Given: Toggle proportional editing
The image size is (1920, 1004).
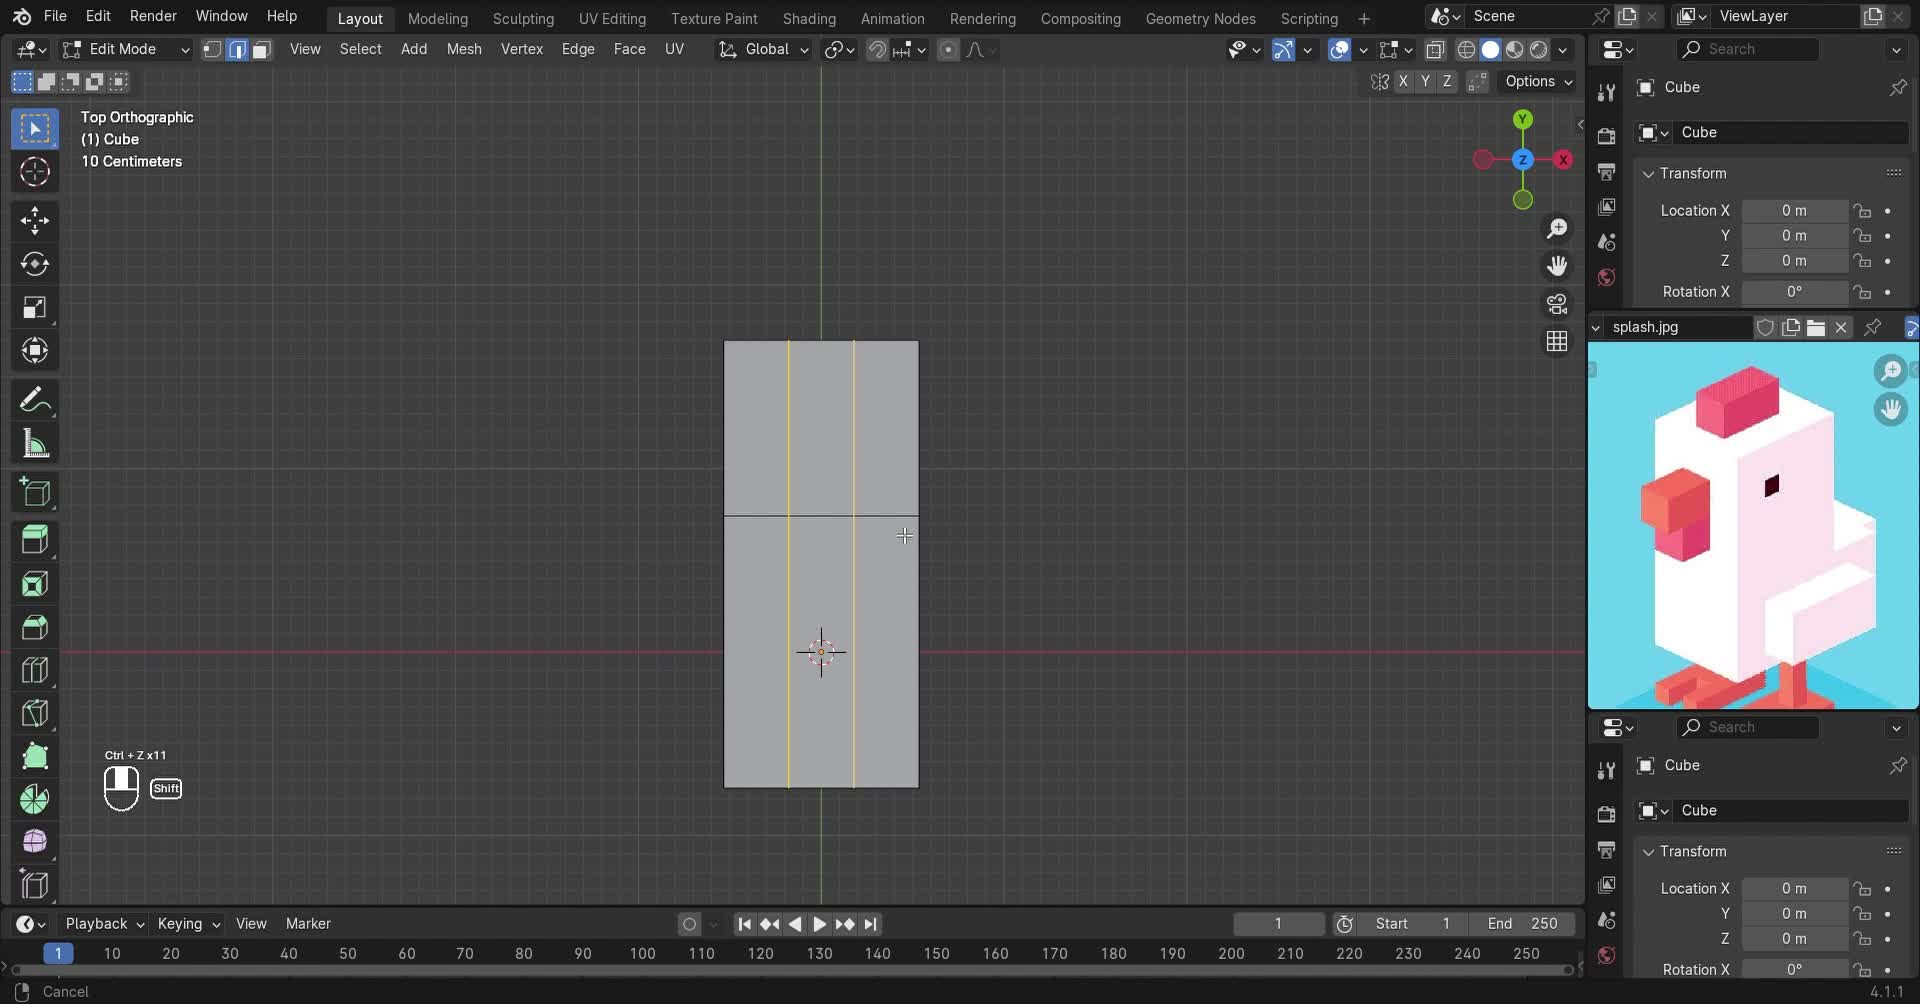Looking at the screenshot, I should click(948, 49).
